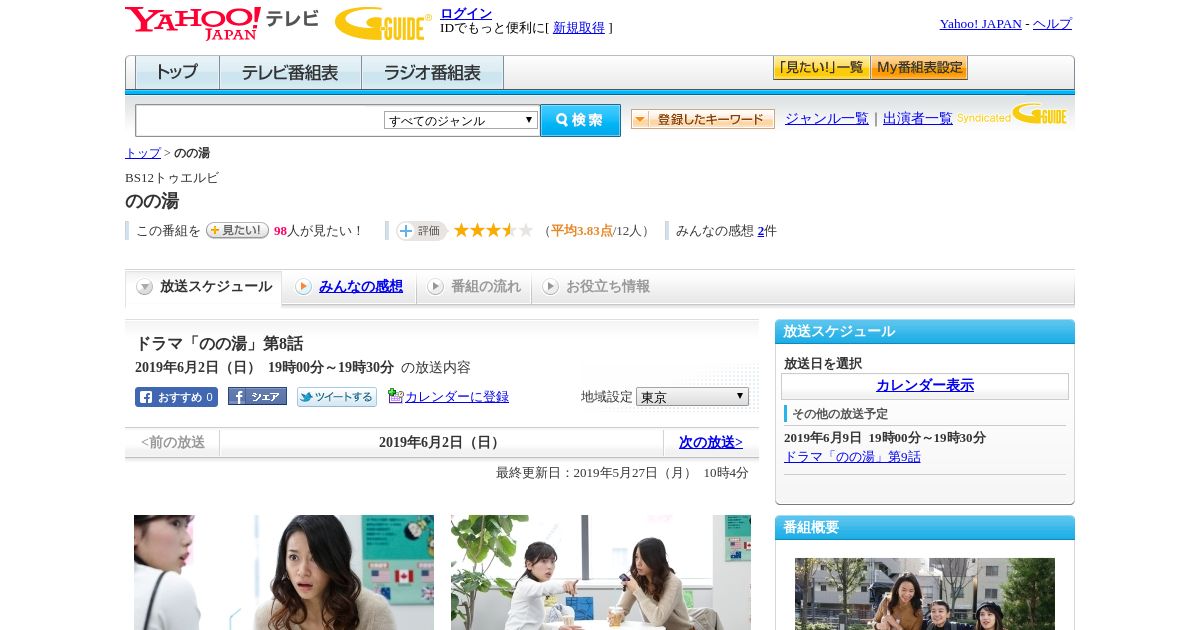The image size is (1200, 630).
Task: Click Facebook シェア button
Action: point(257,396)
